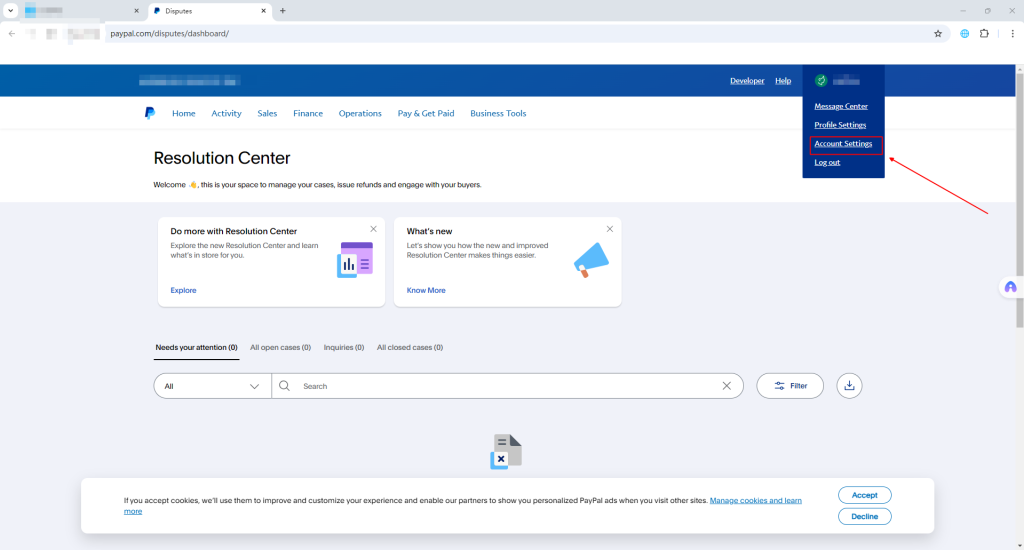The height and width of the screenshot is (550, 1024).
Task: Open Profile Settings from account menu
Action: pos(840,125)
